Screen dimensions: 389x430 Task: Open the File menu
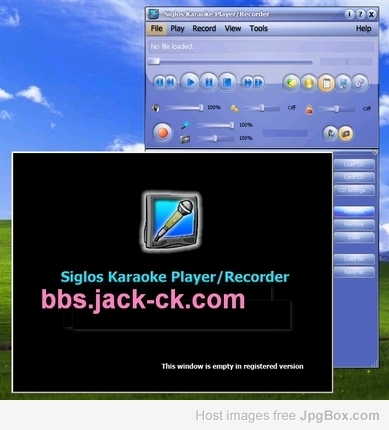pos(157,29)
